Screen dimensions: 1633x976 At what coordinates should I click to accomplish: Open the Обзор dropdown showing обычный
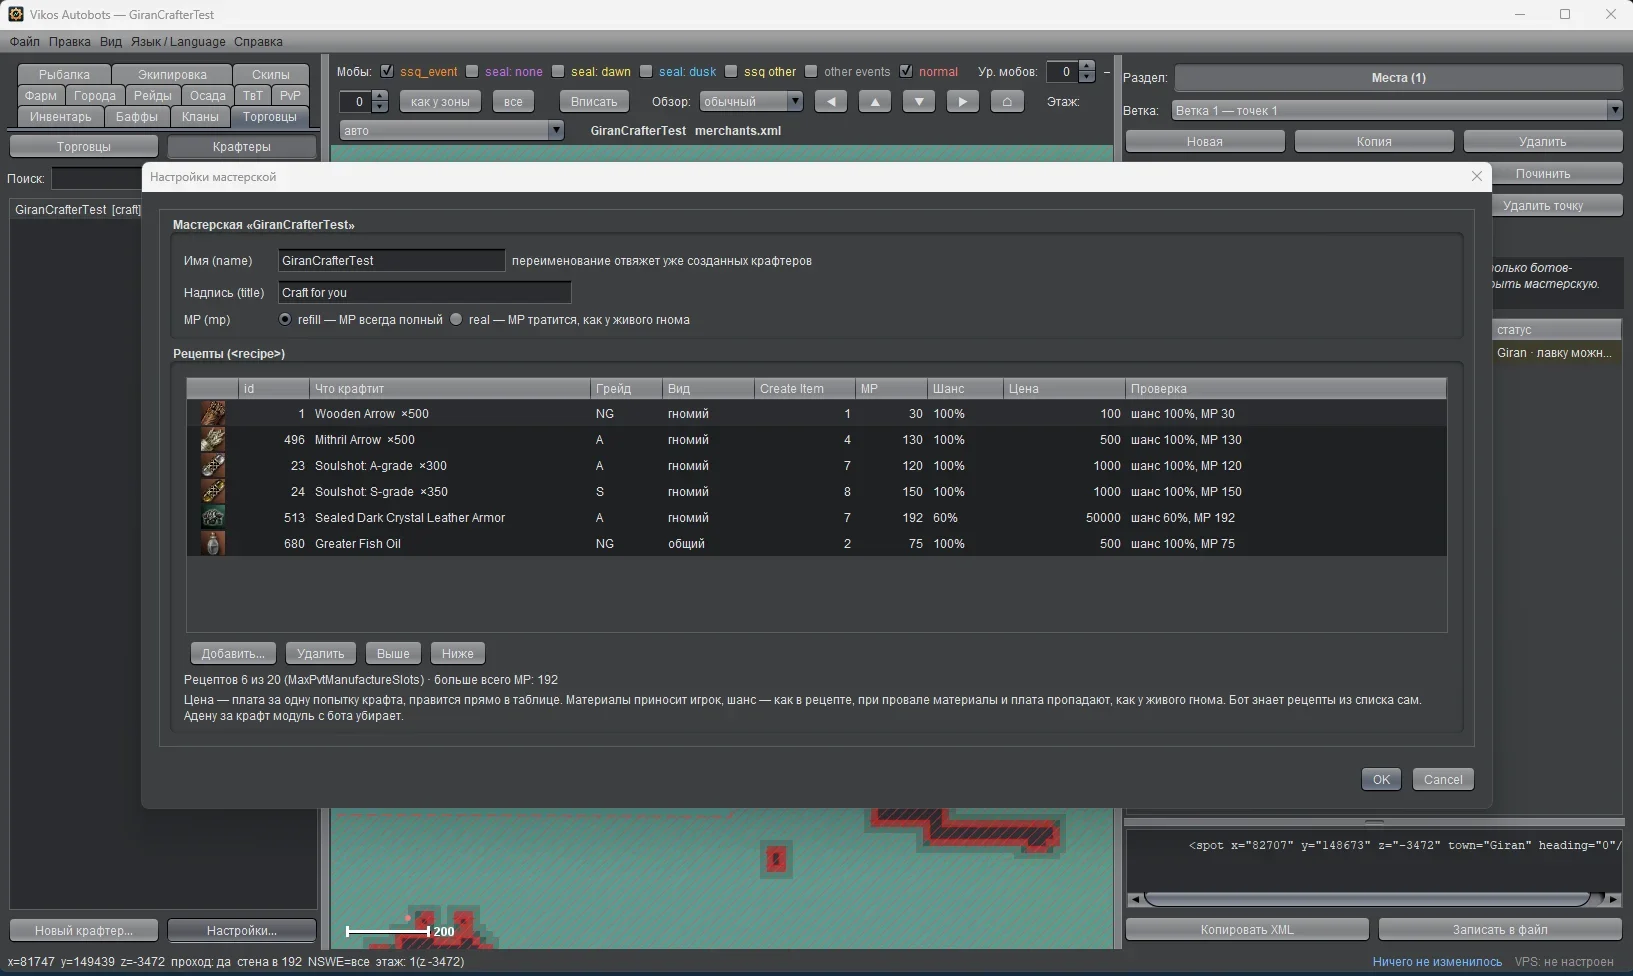coord(751,101)
